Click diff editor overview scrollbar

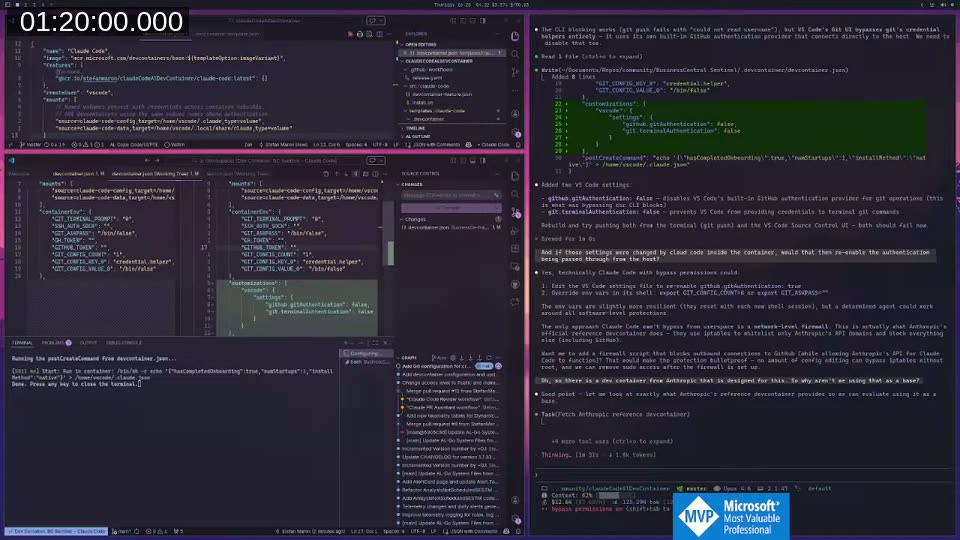pyautogui.click(x=390, y=252)
